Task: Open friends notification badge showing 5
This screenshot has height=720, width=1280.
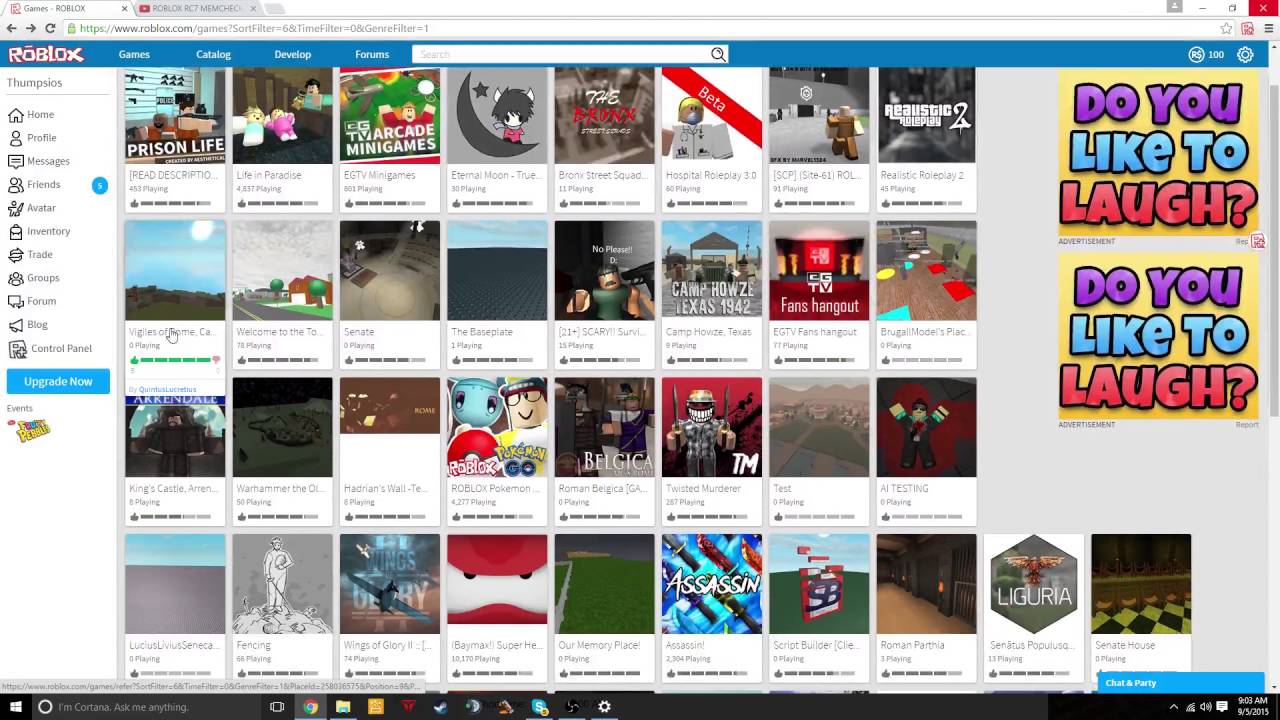Action: 99,185
